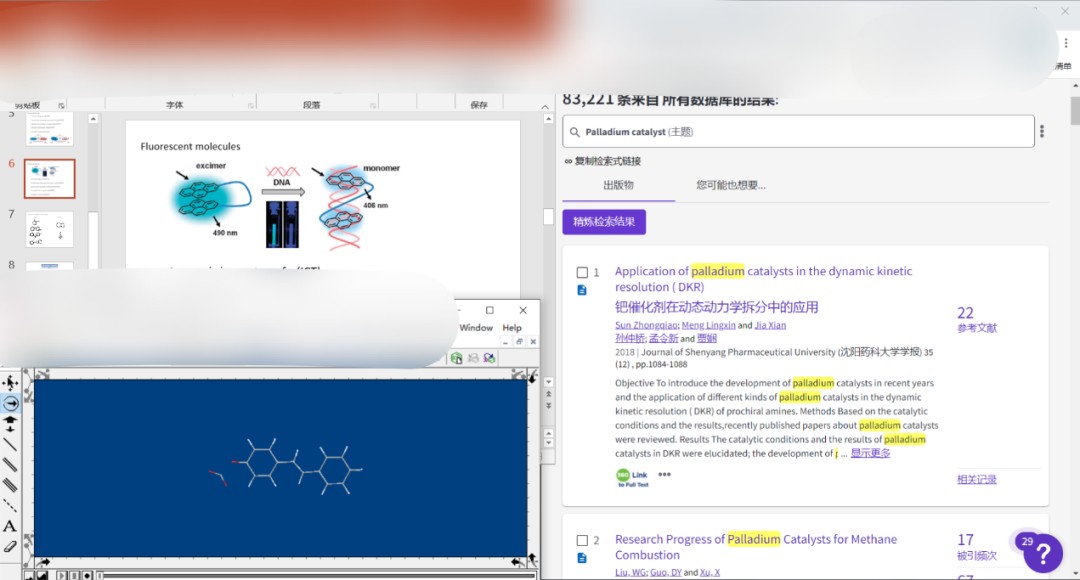Pick the triple bond tool

[x=10, y=485]
